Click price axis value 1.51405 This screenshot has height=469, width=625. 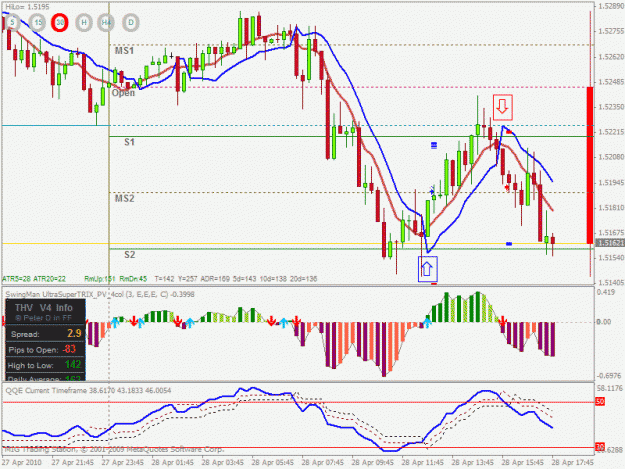(611, 283)
